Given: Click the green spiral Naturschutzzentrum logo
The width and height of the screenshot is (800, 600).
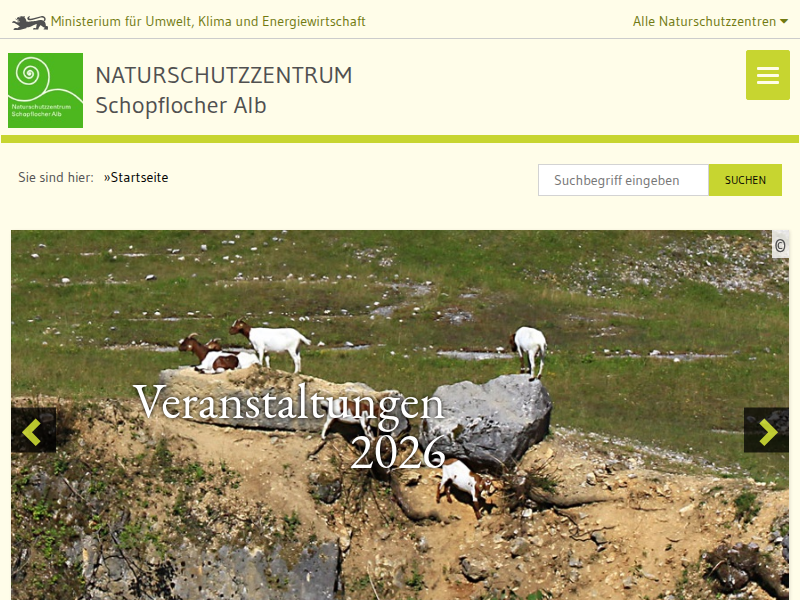Looking at the screenshot, I should coord(45,90).
